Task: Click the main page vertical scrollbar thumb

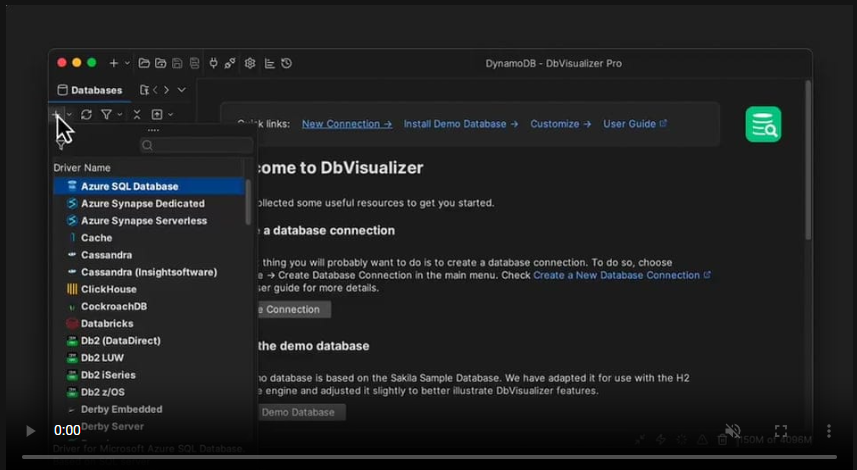Action: point(808,160)
